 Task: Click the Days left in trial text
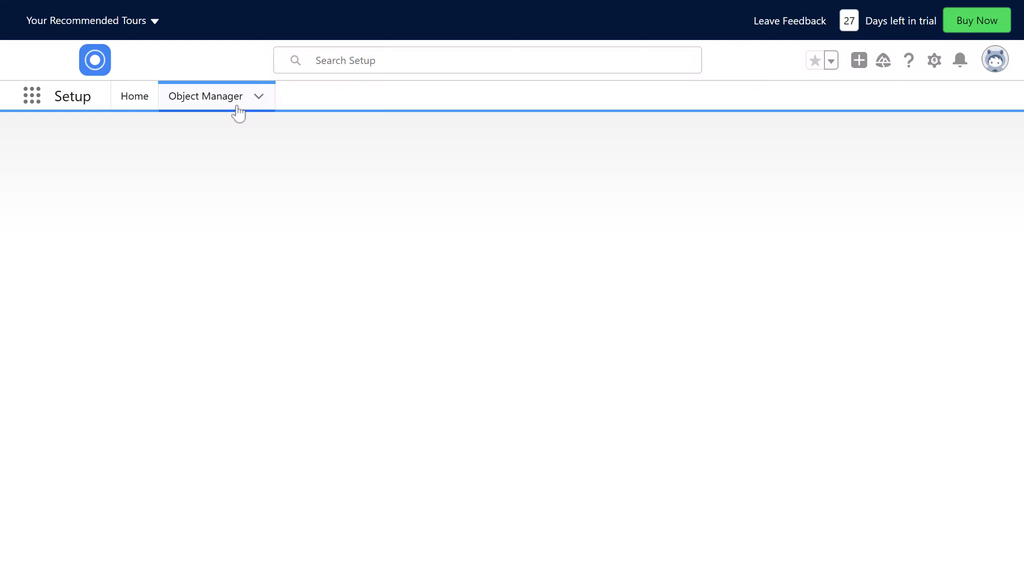pyautogui.click(x=900, y=20)
